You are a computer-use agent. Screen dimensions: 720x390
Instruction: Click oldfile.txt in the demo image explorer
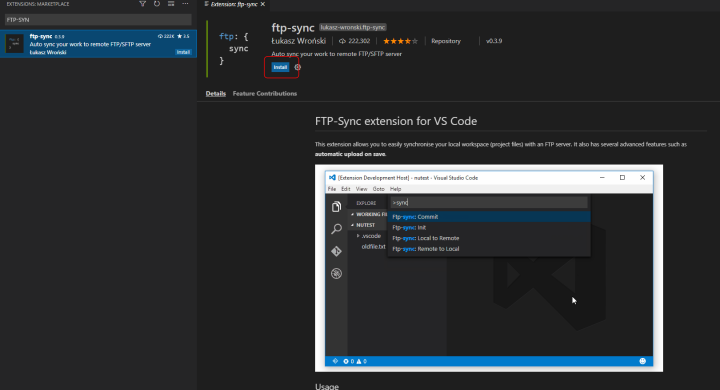(x=373, y=247)
